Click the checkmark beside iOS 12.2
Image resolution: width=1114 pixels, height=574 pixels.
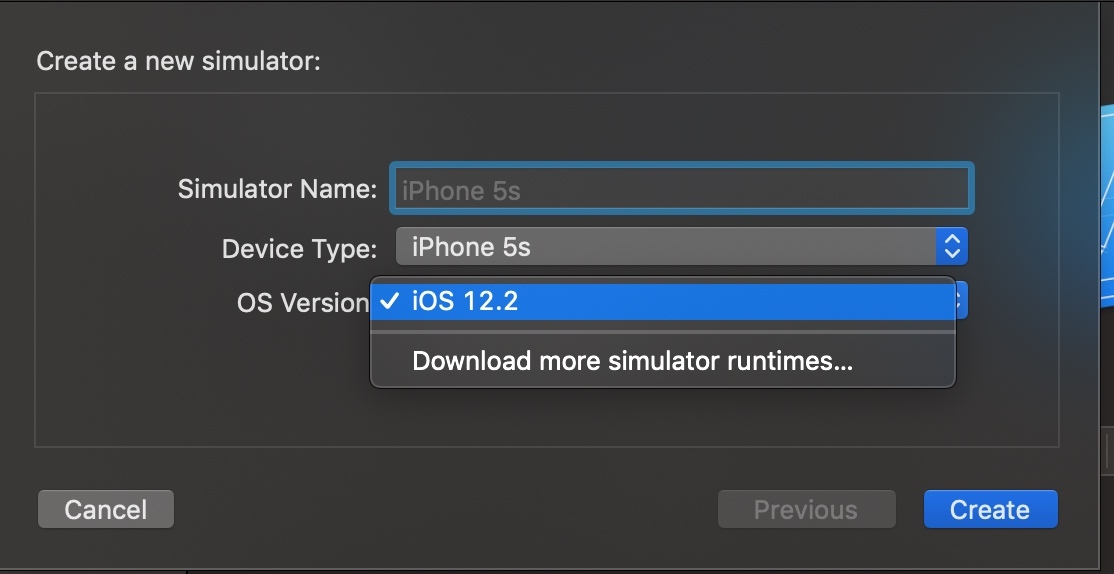pyautogui.click(x=389, y=301)
